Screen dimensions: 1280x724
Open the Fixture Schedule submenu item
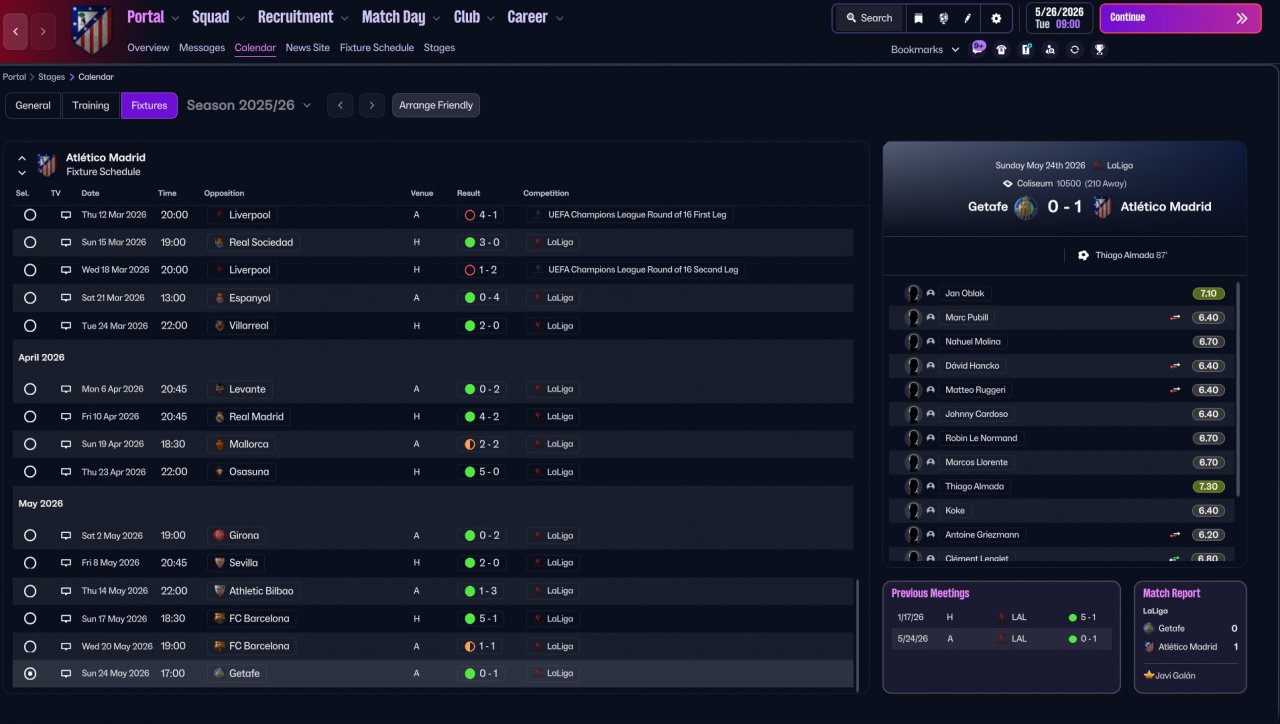(x=376, y=48)
